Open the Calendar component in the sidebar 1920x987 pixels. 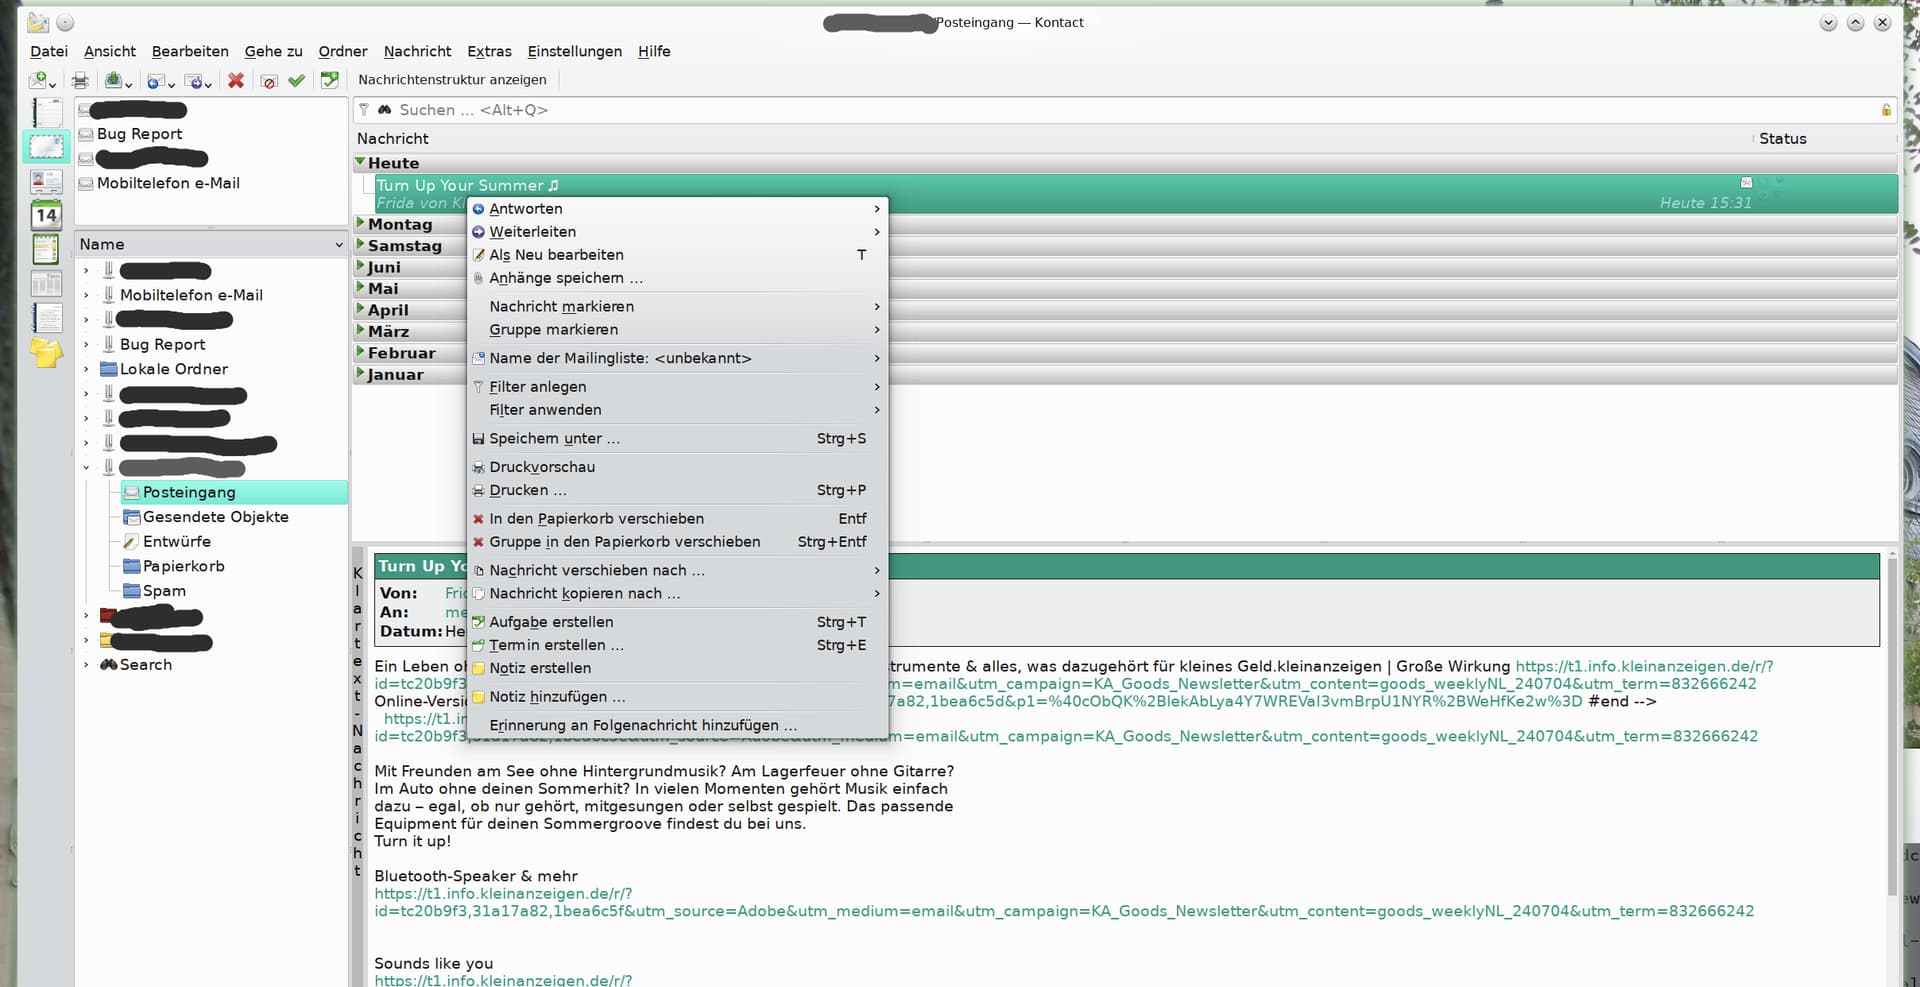(x=46, y=215)
